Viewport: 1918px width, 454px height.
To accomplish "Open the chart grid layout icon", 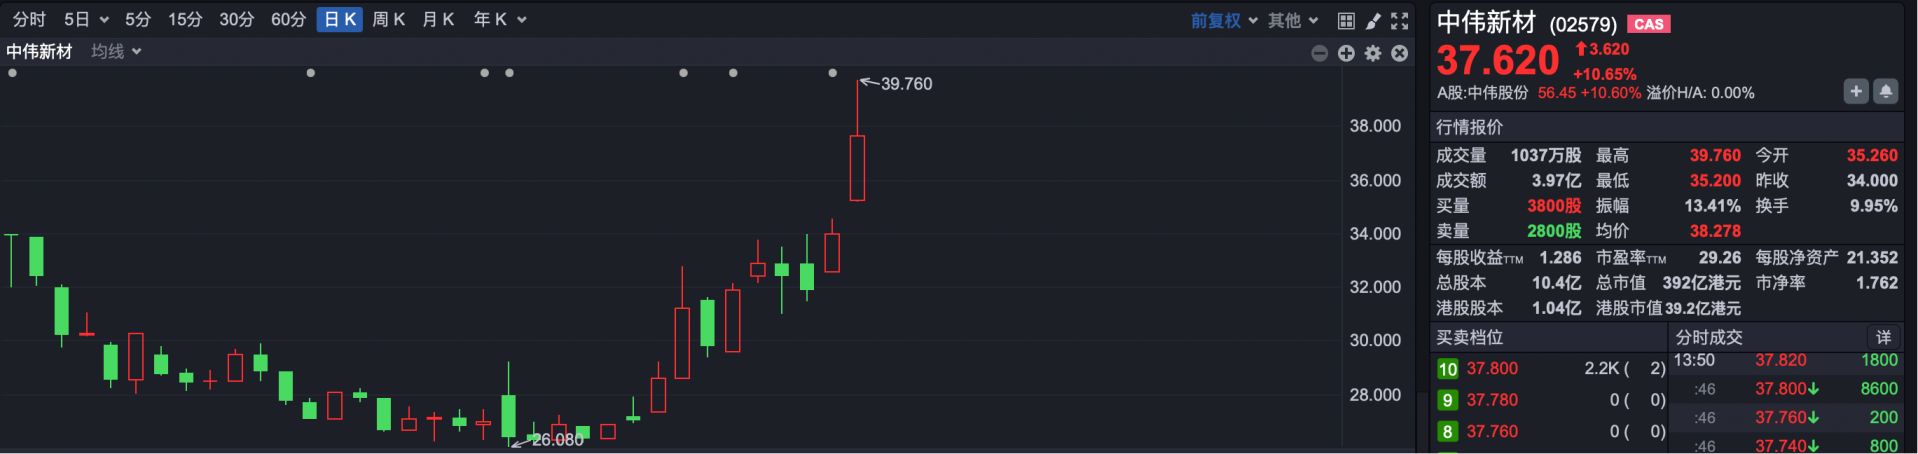I will pos(1346,21).
